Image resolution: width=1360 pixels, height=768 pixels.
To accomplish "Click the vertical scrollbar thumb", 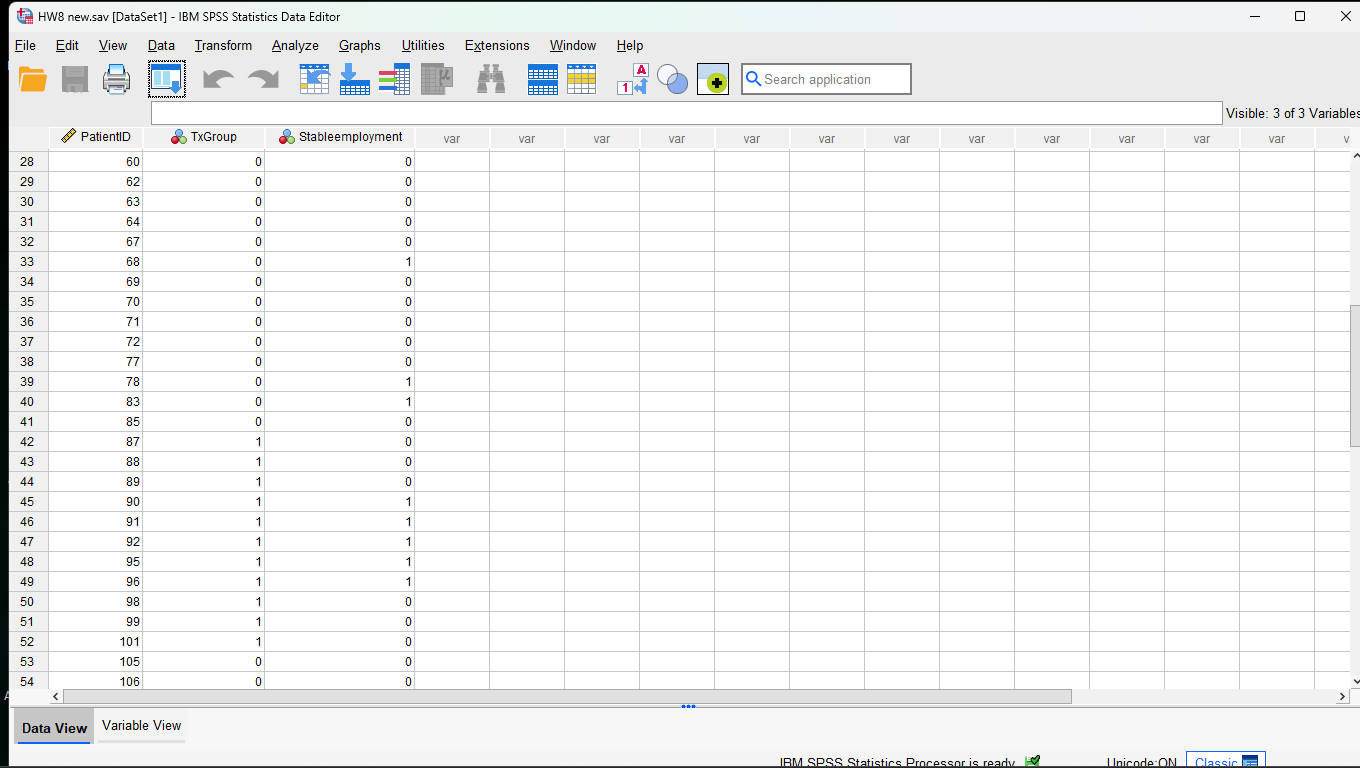I will point(1355,376).
